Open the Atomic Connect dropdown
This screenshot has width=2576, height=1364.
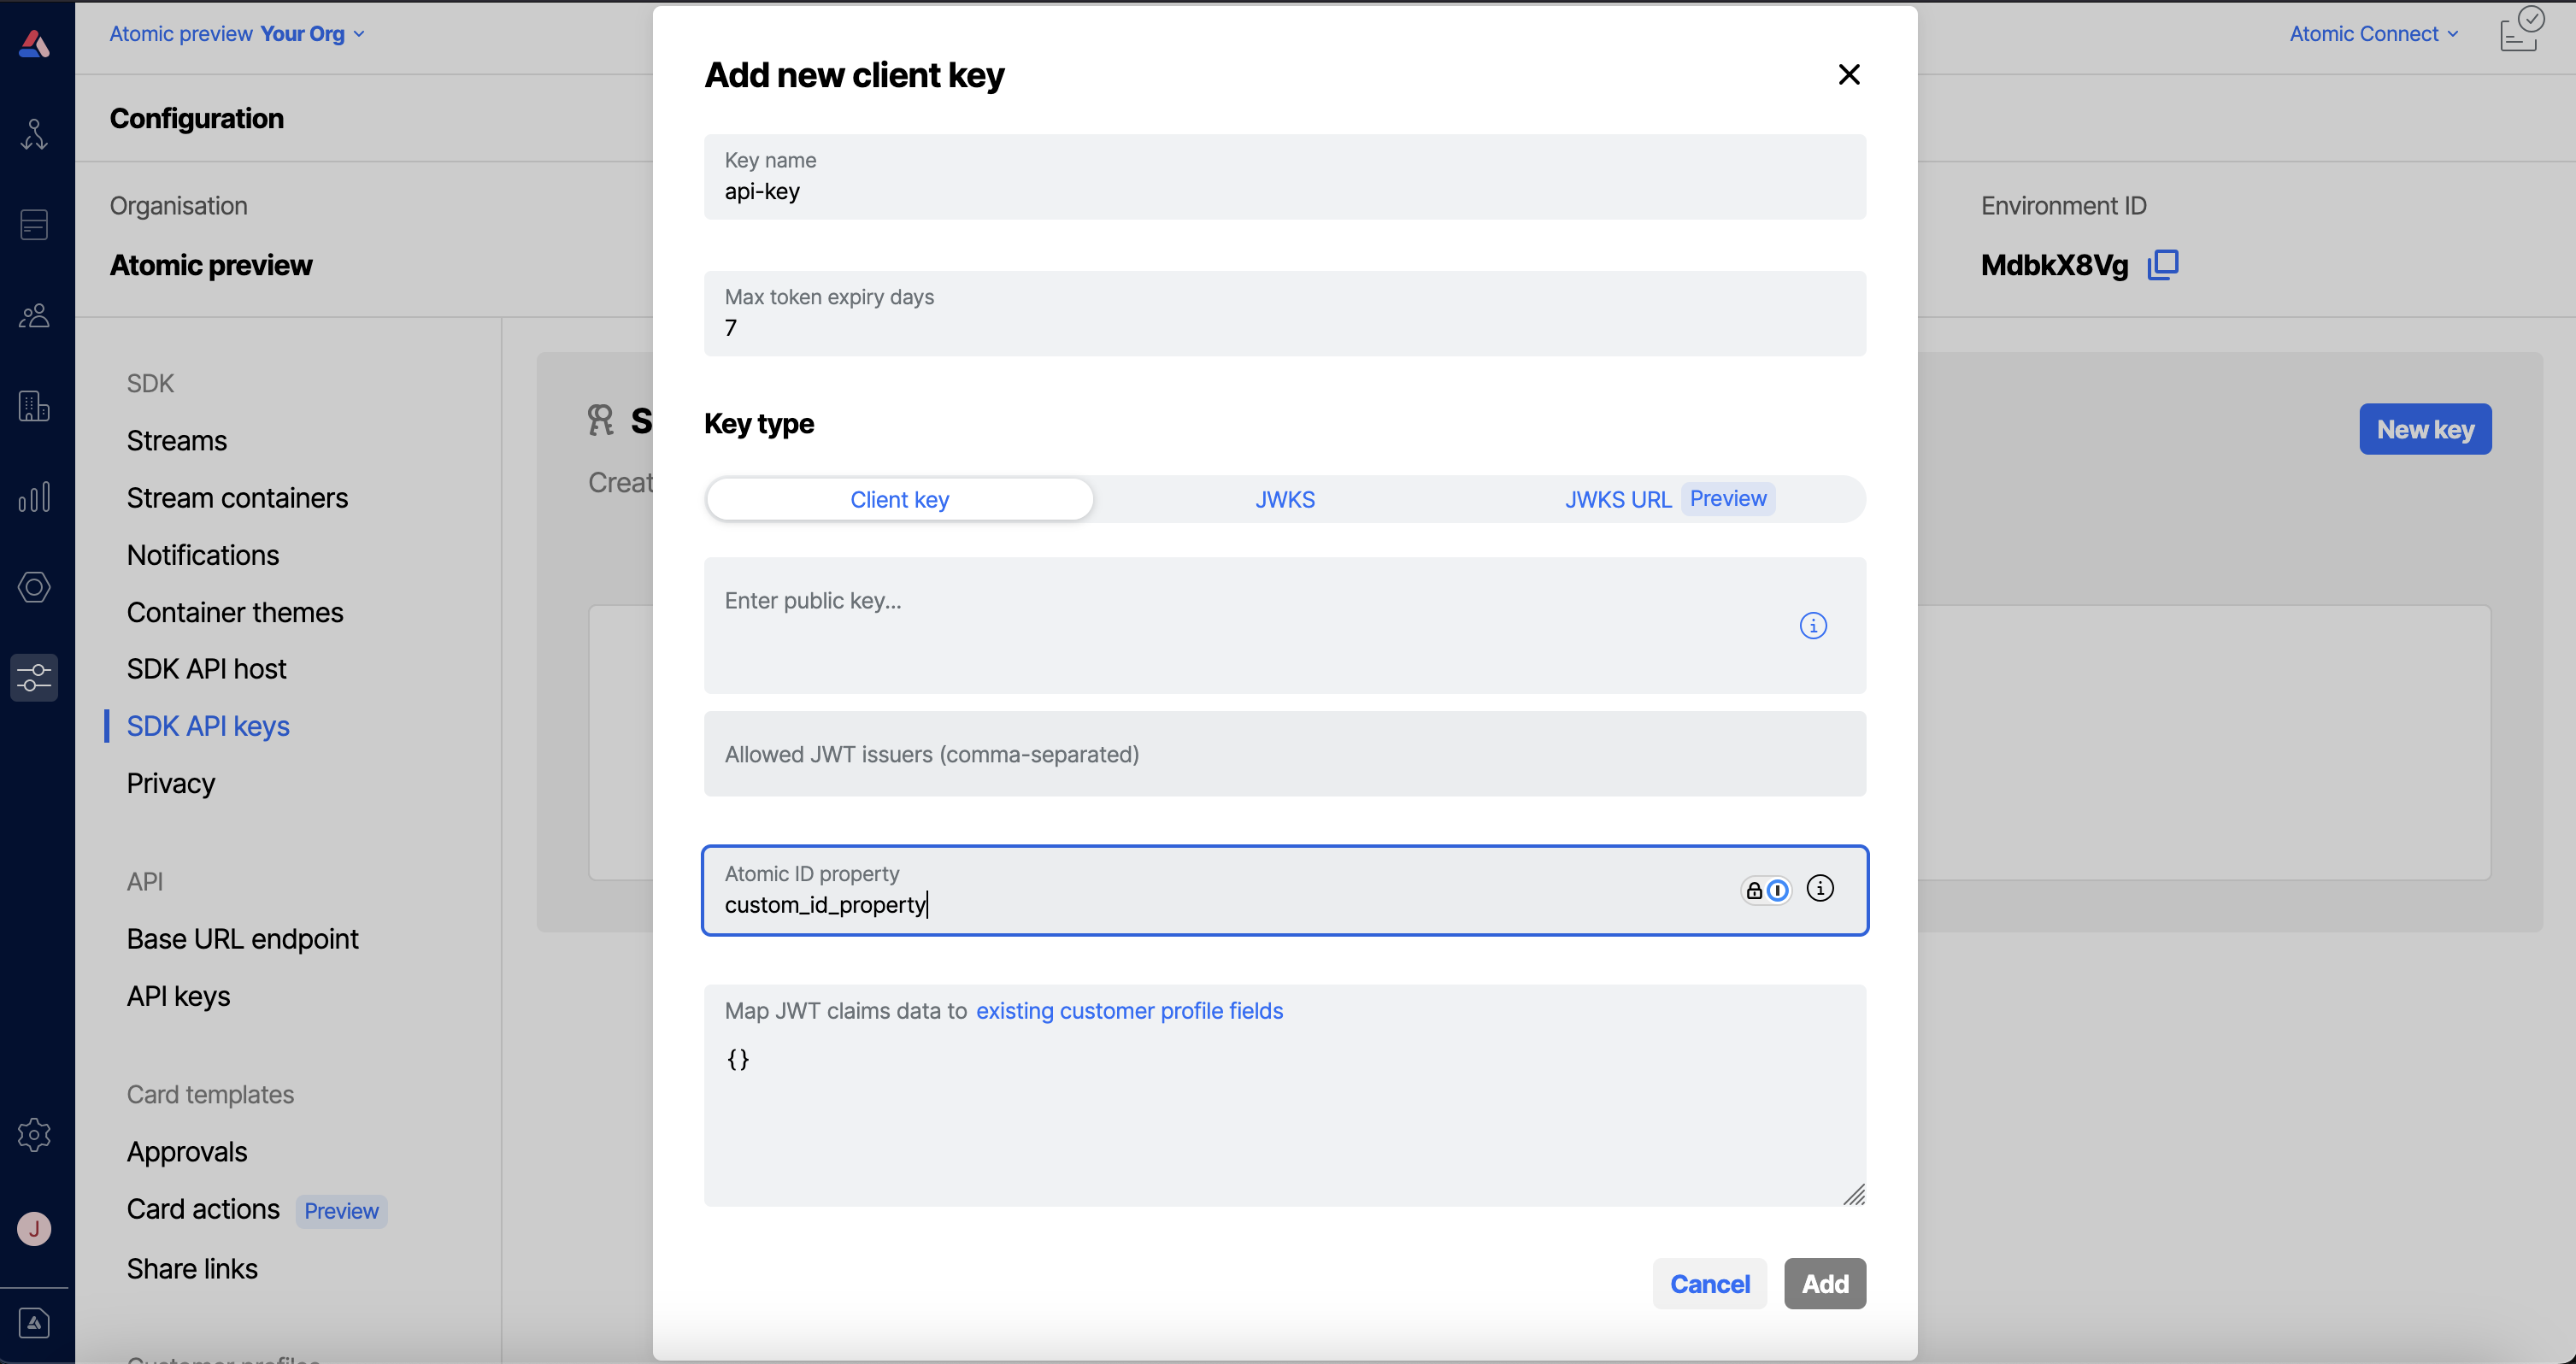click(2374, 34)
